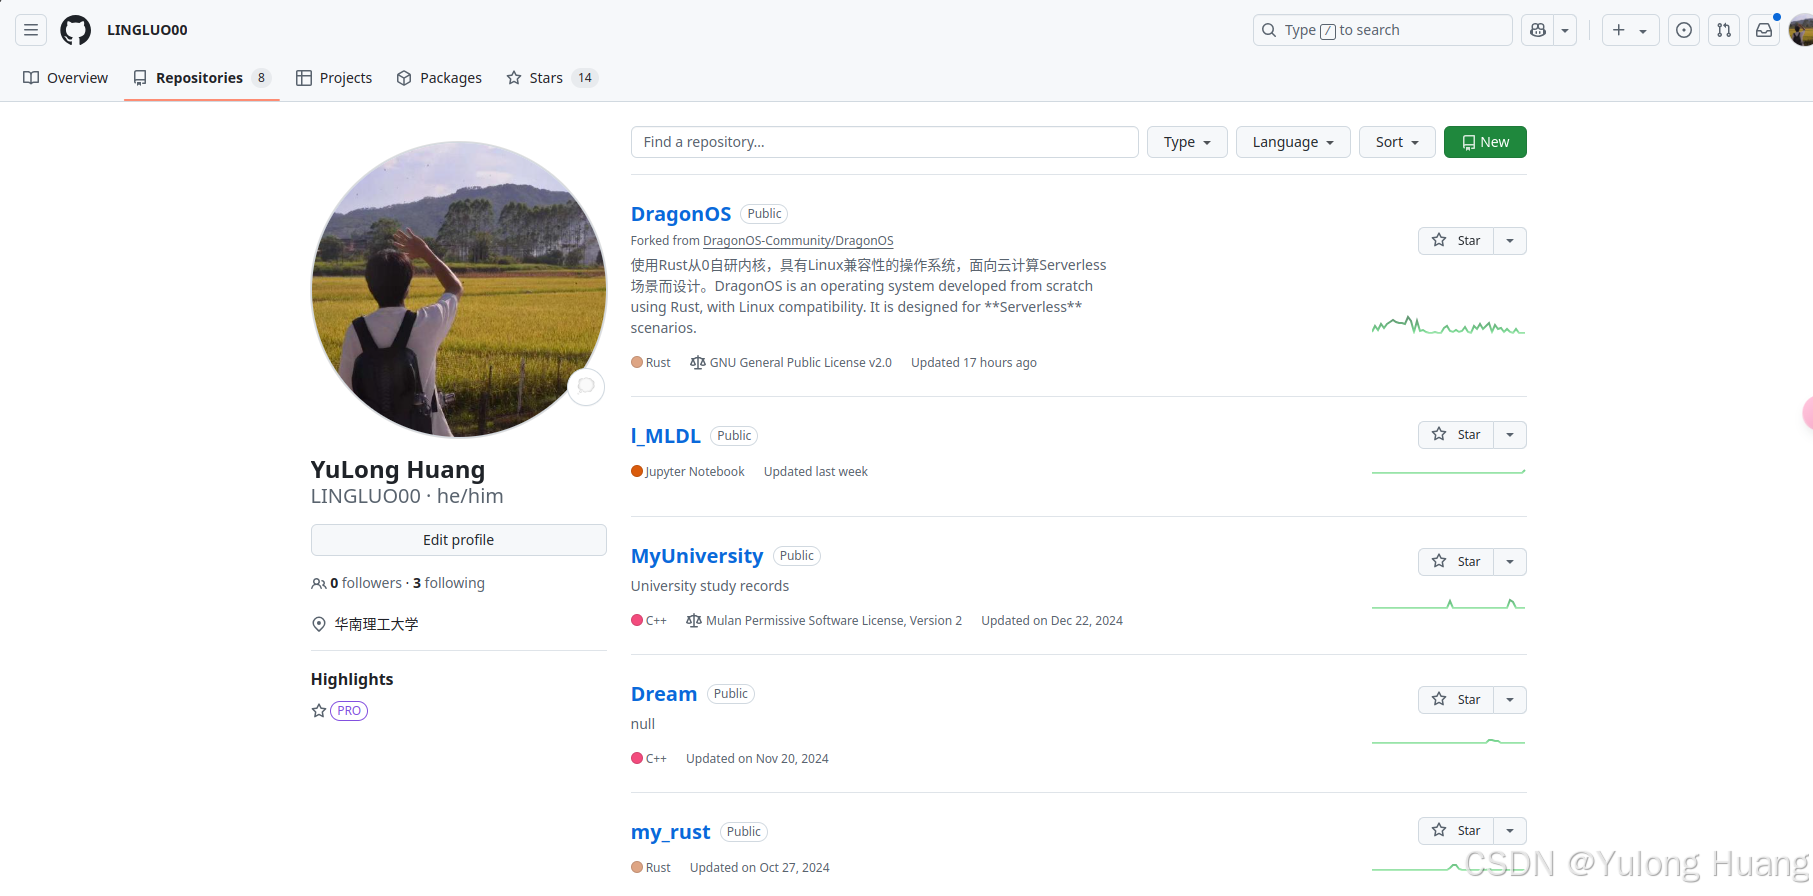
Task: Click the license scale icon on MyUniversity
Action: point(694,621)
